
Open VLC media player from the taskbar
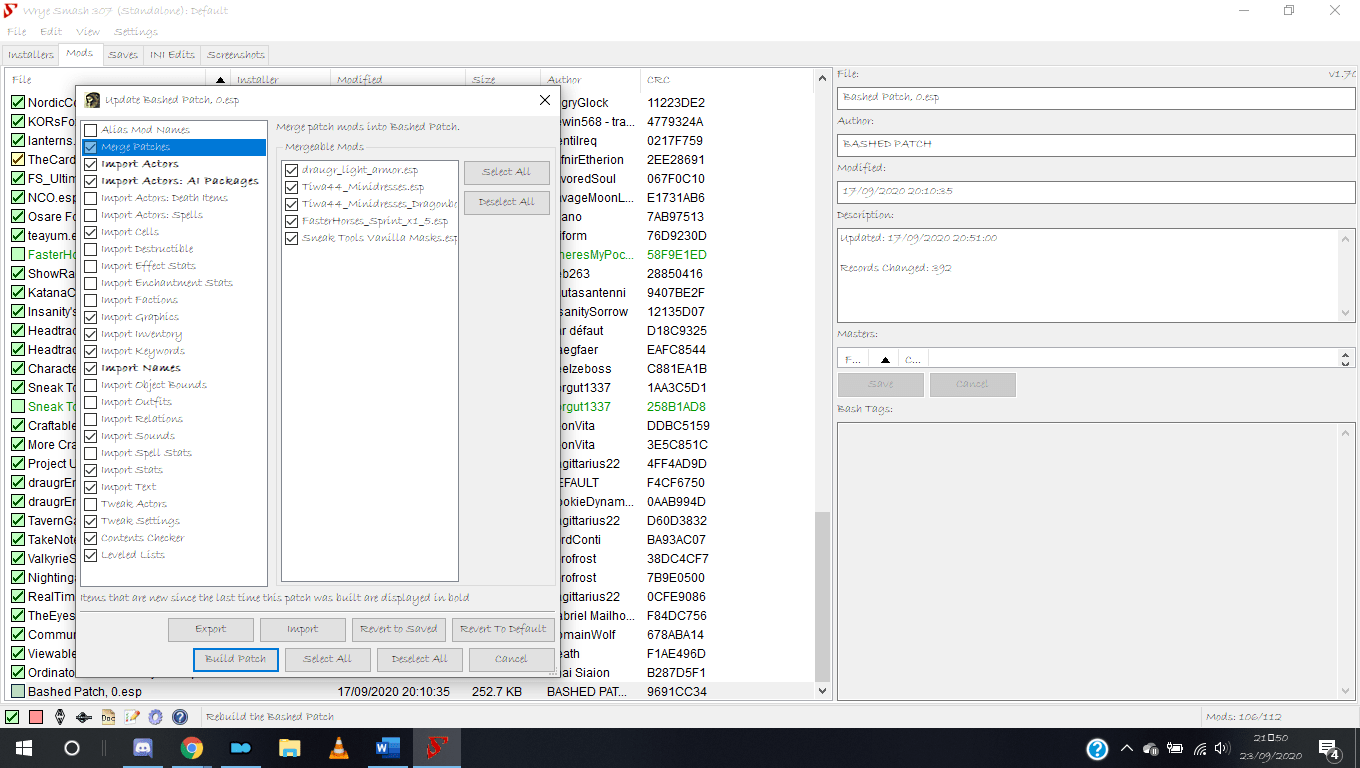[x=339, y=748]
